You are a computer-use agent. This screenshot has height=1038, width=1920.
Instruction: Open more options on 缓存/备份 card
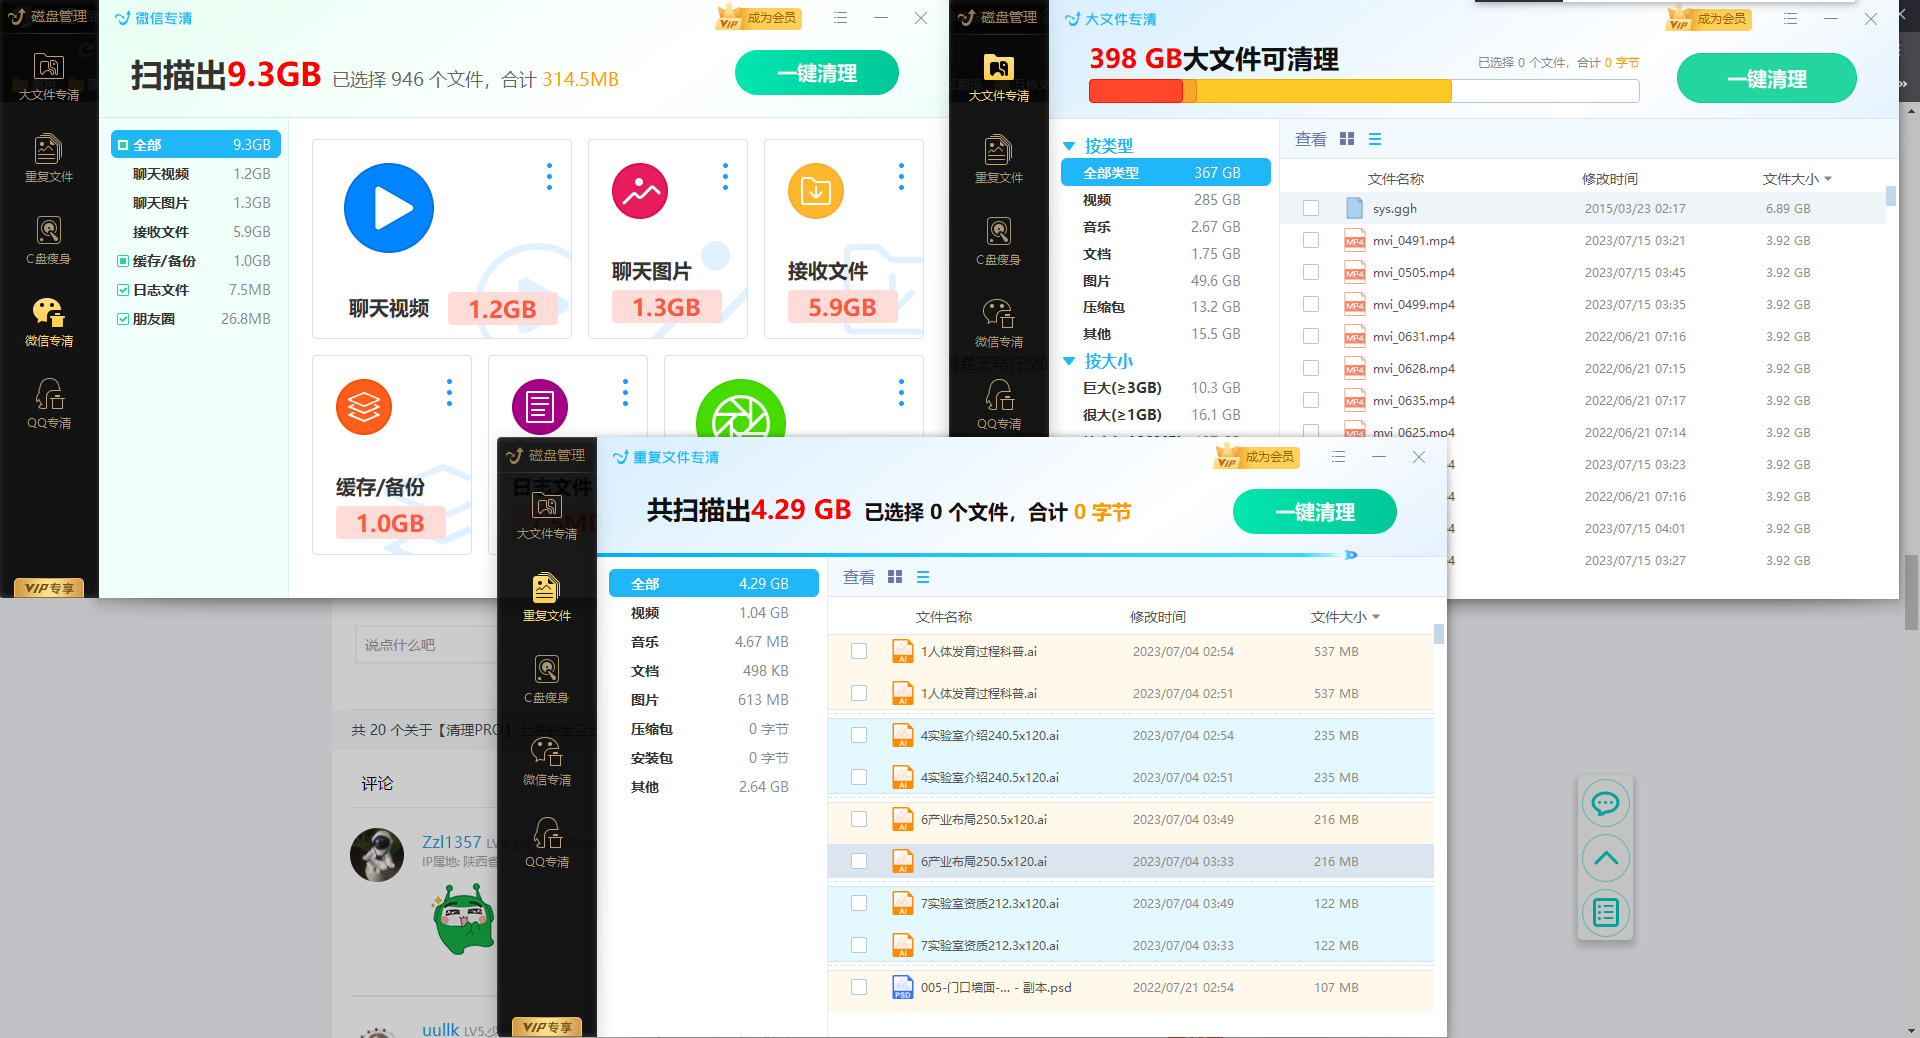[449, 393]
